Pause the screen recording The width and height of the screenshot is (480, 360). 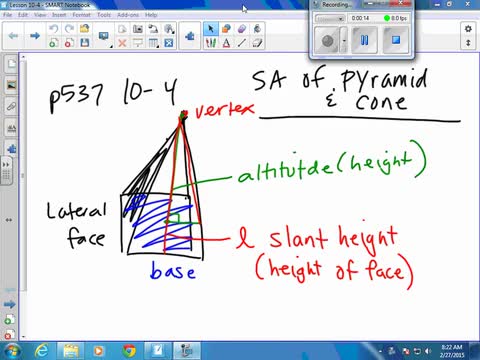click(x=364, y=40)
